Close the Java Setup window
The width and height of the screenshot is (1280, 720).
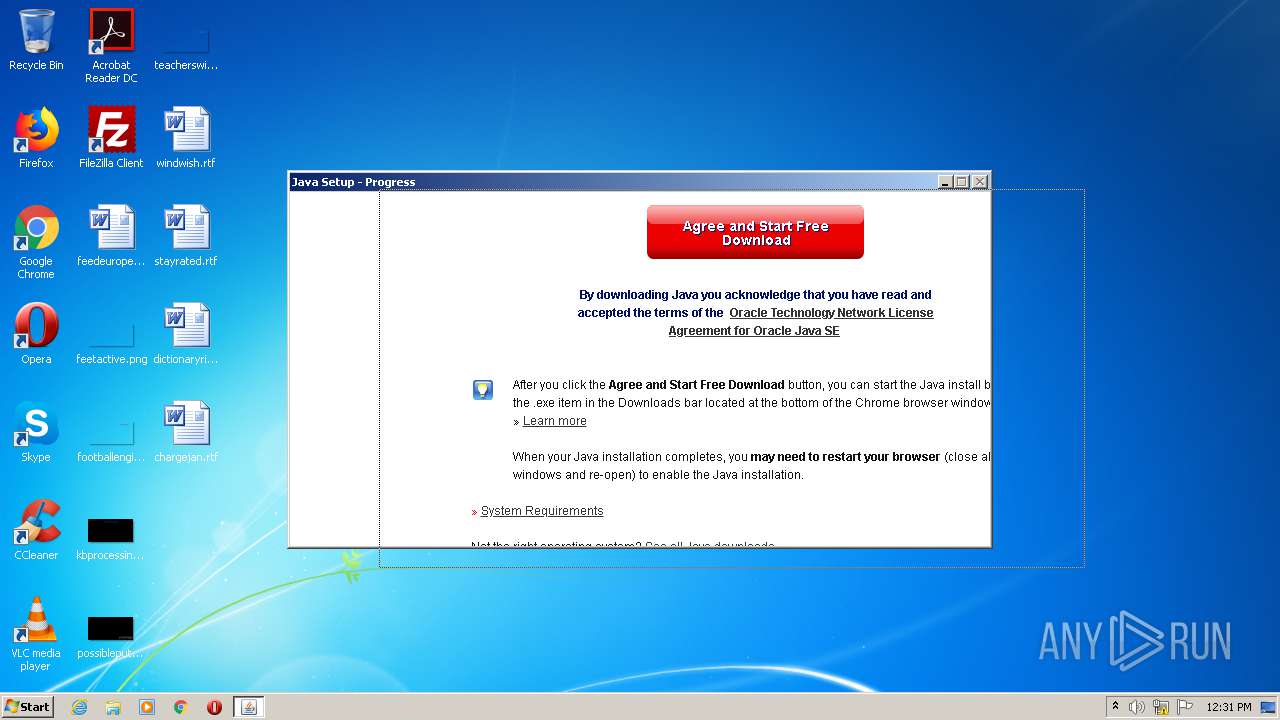[x=980, y=181]
